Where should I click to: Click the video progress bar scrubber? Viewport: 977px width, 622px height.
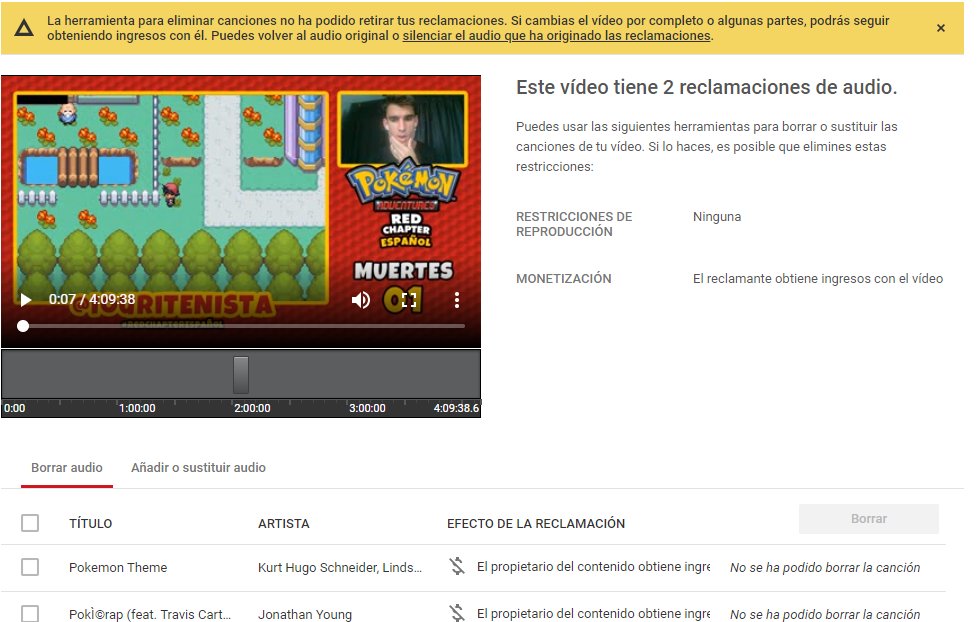click(x=23, y=326)
